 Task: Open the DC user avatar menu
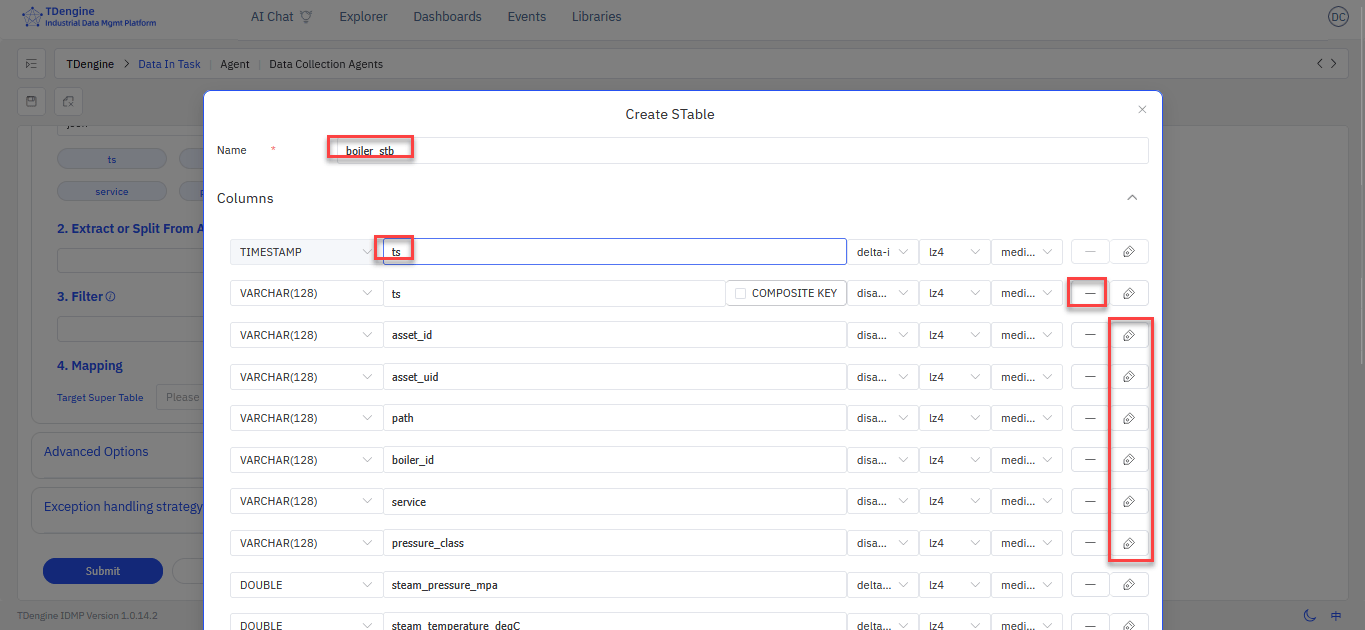click(1337, 17)
